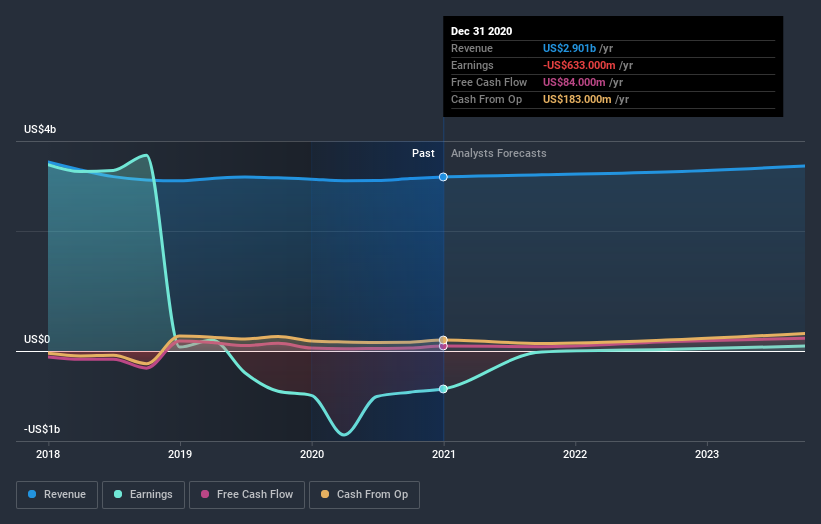Click the Analysts Forecasts label
The image size is (821, 524).
point(498,153)
